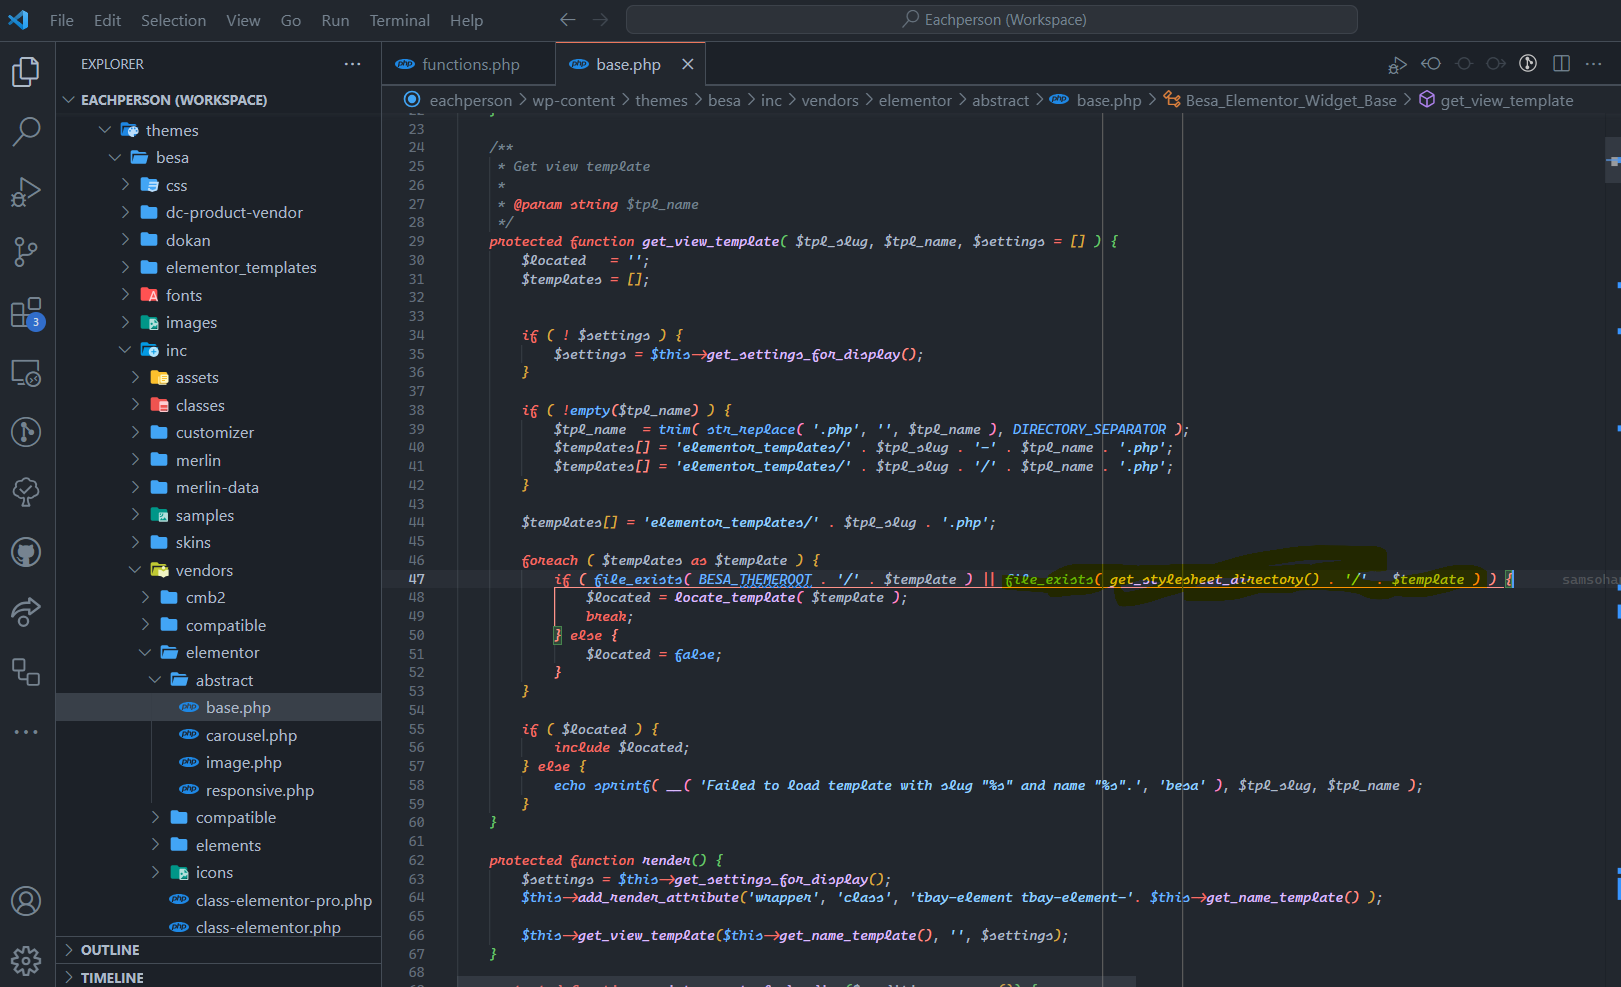Open the Selection menu
This screenshot has height=987, width=1621.
pos(173,20)
